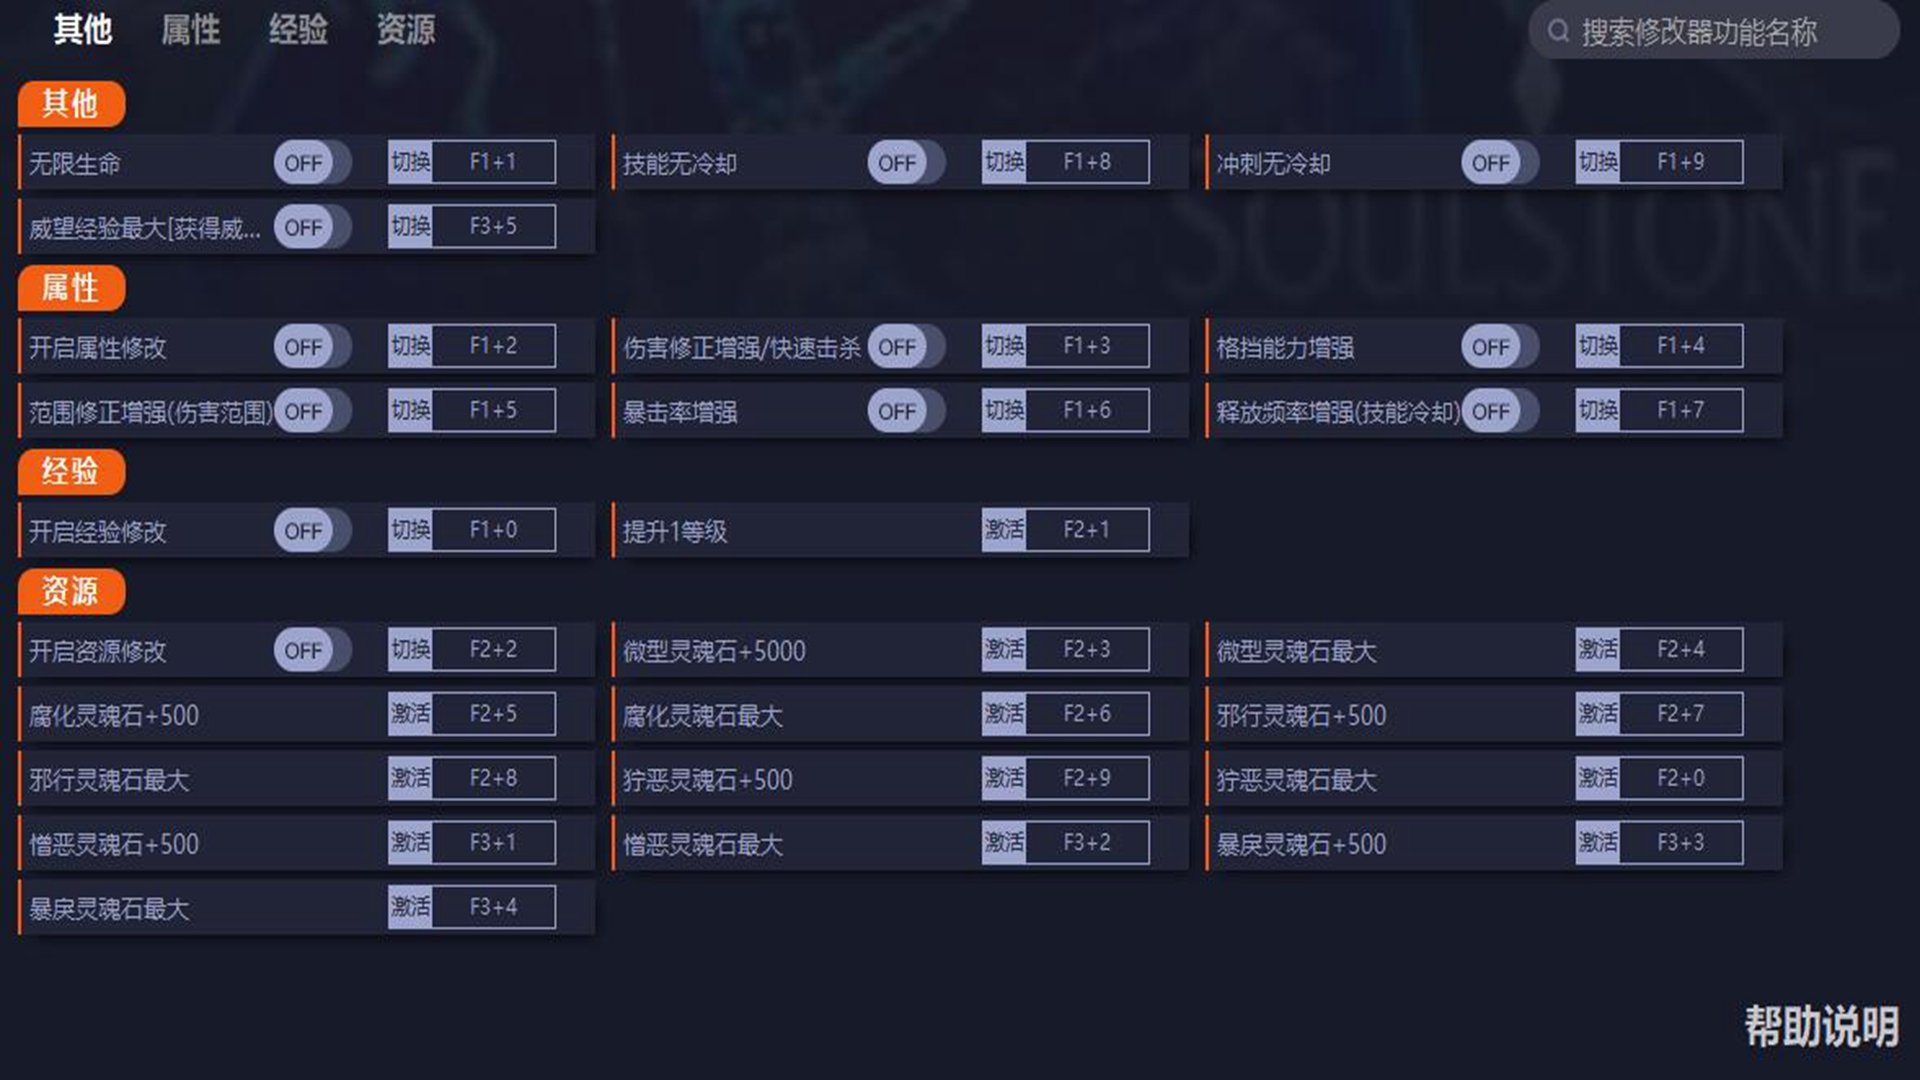Click the 提升1等级 激活 button
The image size is (1920, 1080).
1004,530
